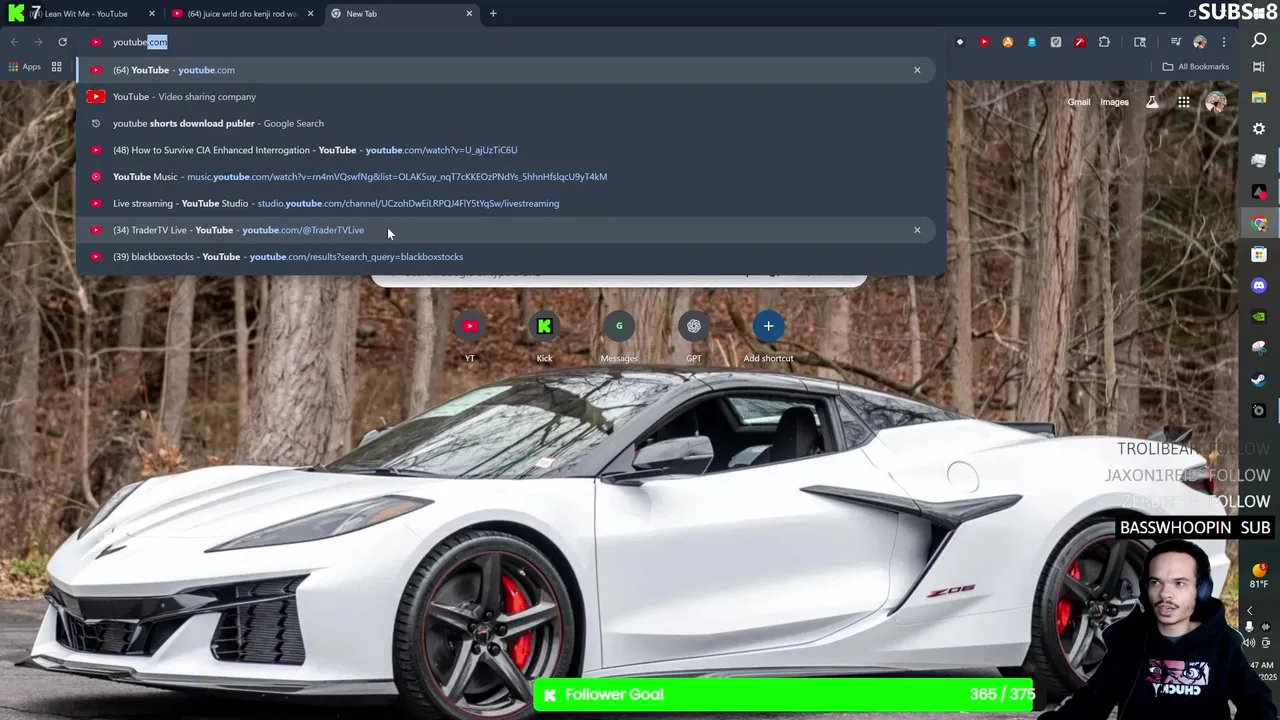Open the Chrome profile avatar in toolbar

1200,42
